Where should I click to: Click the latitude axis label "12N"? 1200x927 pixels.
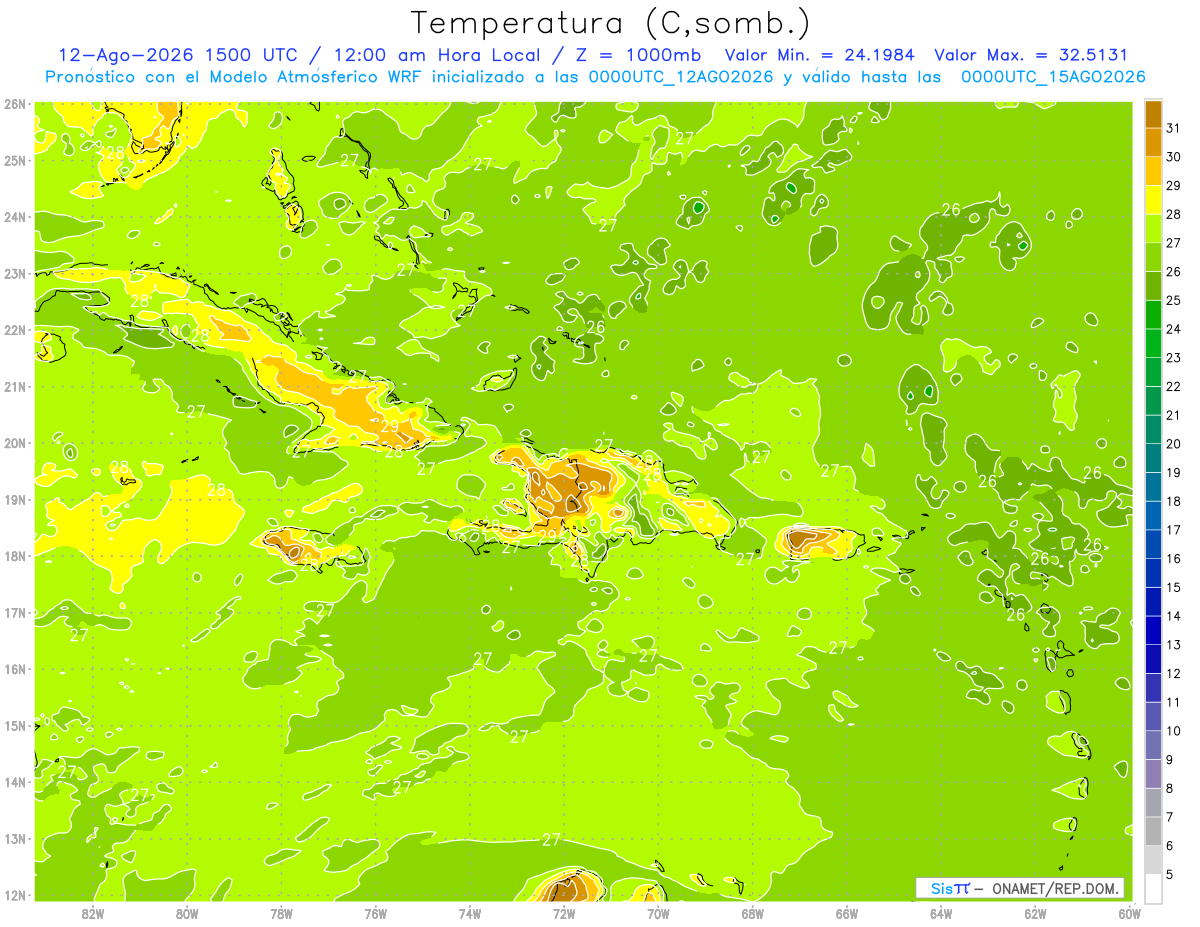(x=14, y=895)
